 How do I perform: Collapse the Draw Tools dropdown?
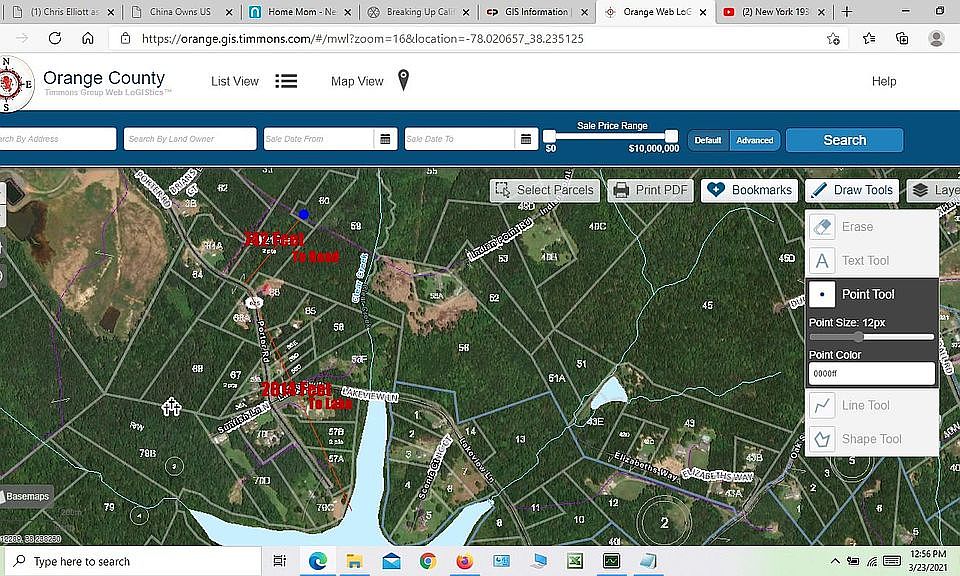coord(851,190)
